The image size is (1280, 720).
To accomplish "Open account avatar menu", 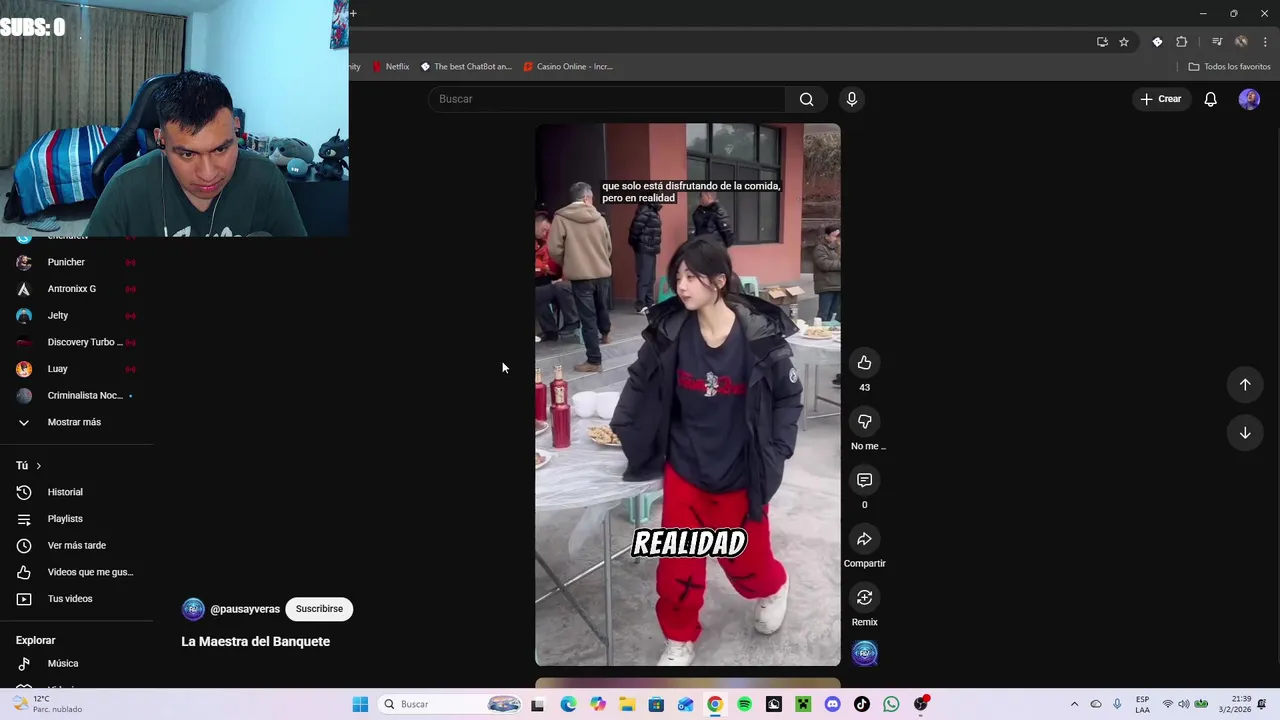I will [1249, 99].
